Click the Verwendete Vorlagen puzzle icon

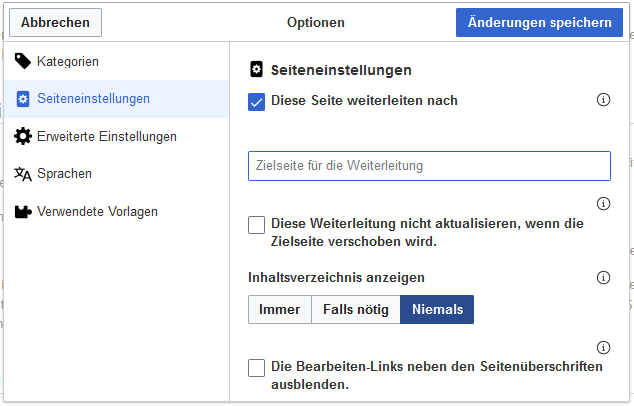(23, 211)
